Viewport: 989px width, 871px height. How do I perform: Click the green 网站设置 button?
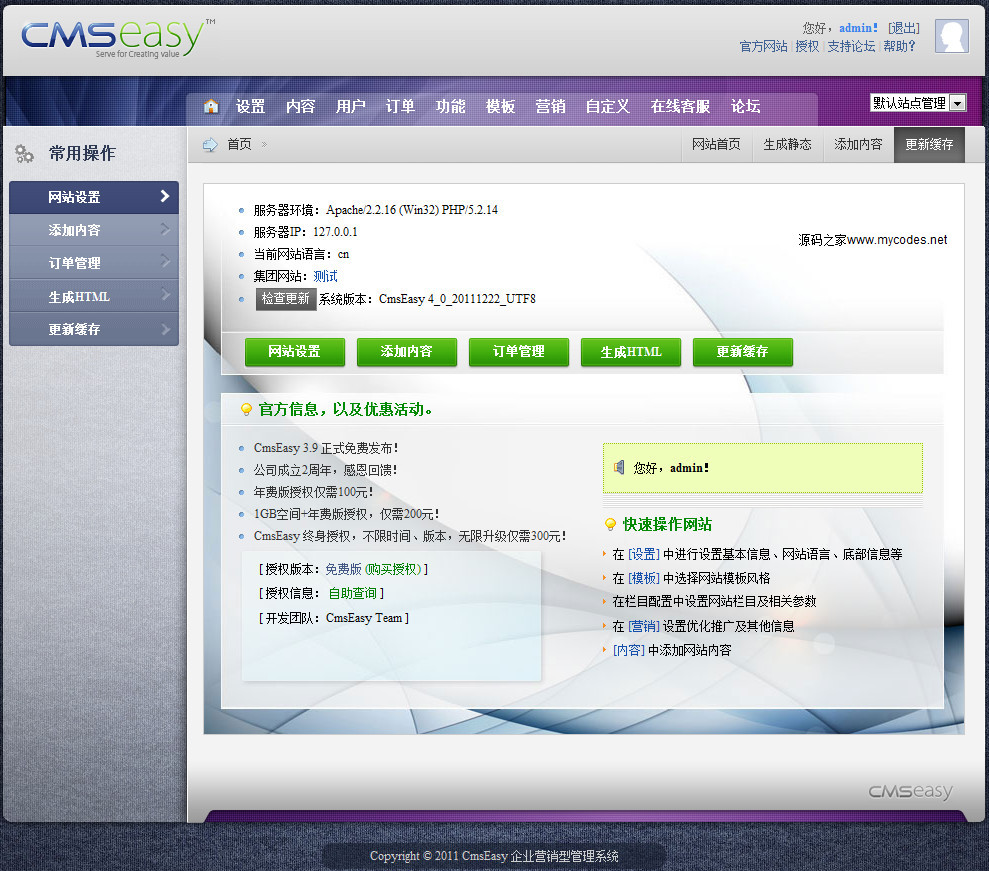(295, 352)
